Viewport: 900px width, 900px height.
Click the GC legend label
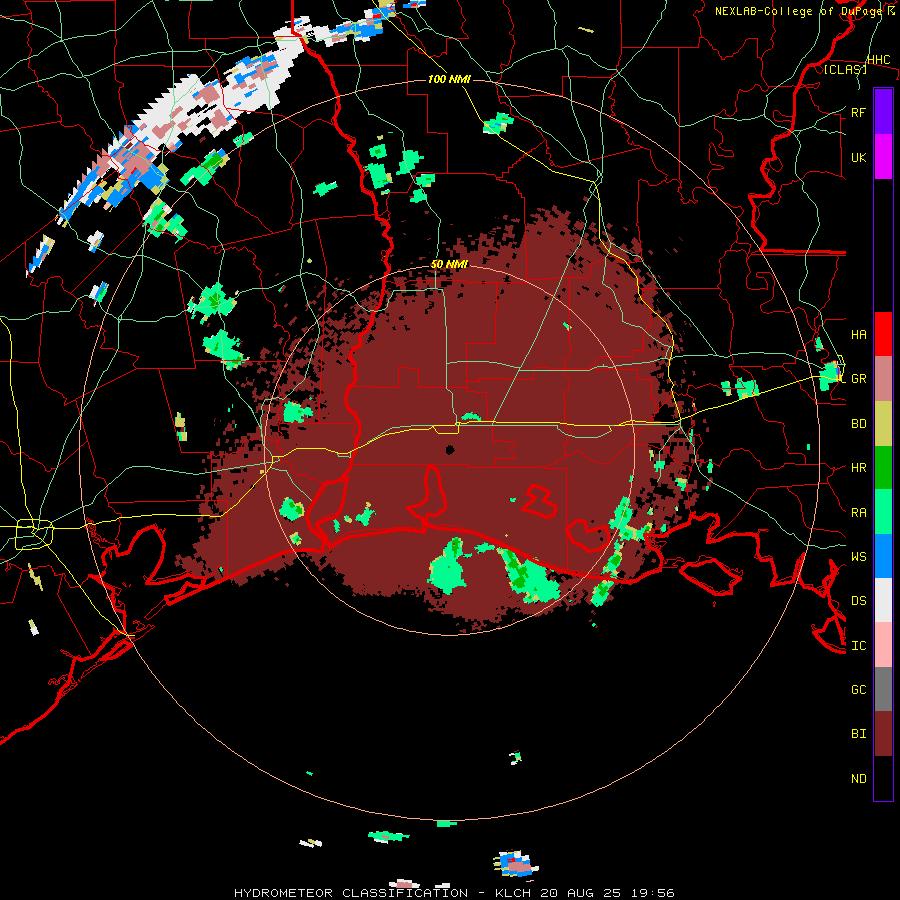[x=859, y=689]
